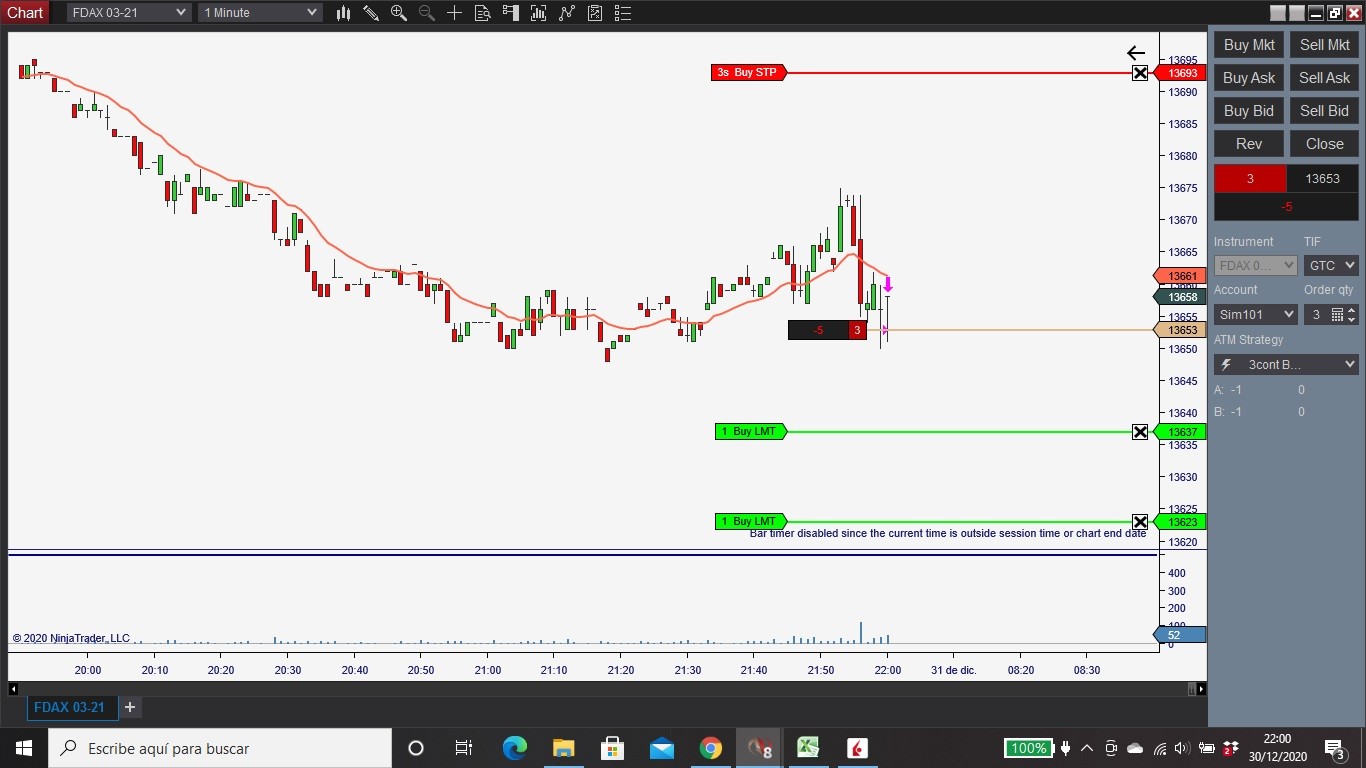Click the Buy Ask button
This screenshot has width=1366, height=768.
(1249, 78)
